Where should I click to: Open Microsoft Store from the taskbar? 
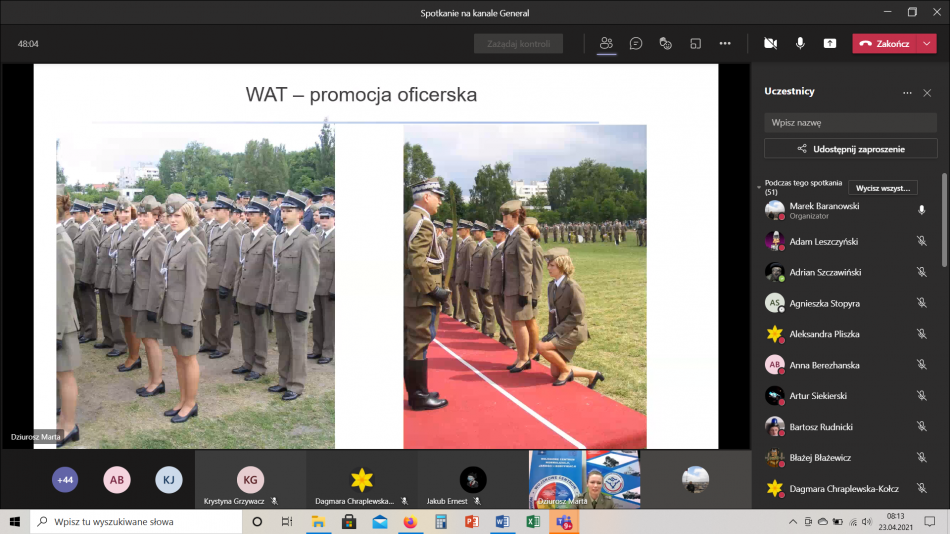point(349,522)
